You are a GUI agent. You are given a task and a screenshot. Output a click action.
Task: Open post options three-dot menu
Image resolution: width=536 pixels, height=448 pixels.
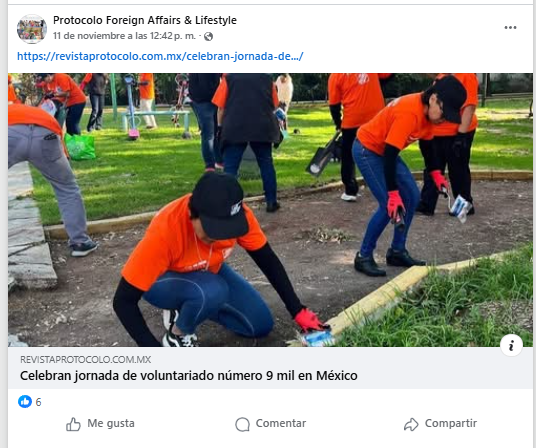coord(510,28)
